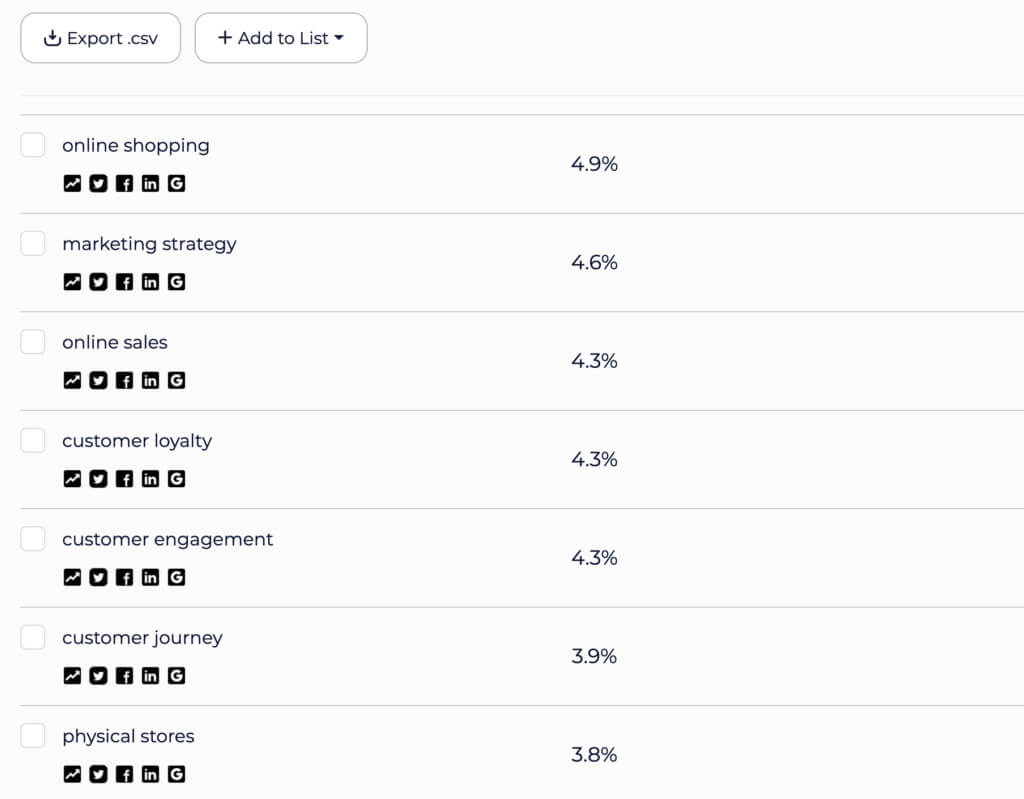Image resolution: width=1024 pixels, height=799 pixels.
Task: Open LinkedIn icon under customer loyalty
Action: [x=150, y=479]
